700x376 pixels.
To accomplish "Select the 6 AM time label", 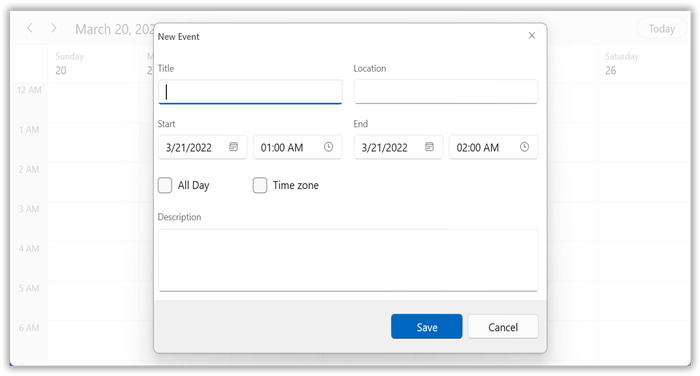I will pyautogui.click(x=29, y=328).
